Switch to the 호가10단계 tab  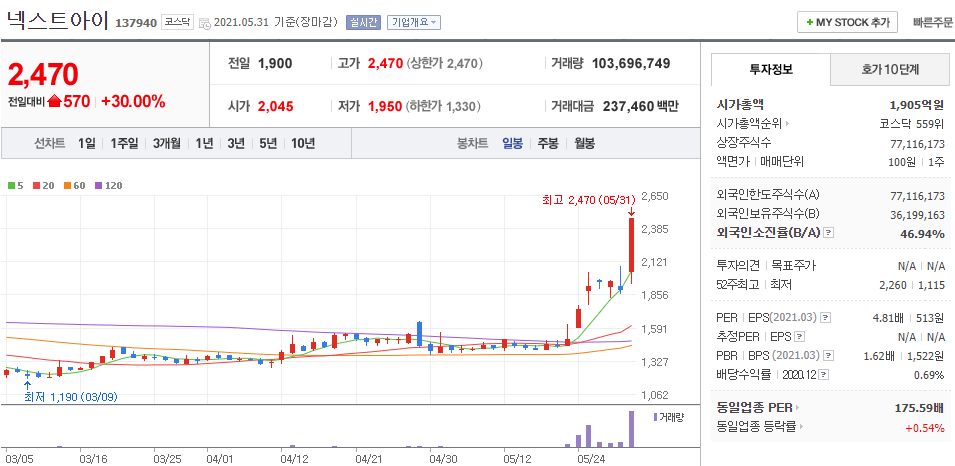890,69
